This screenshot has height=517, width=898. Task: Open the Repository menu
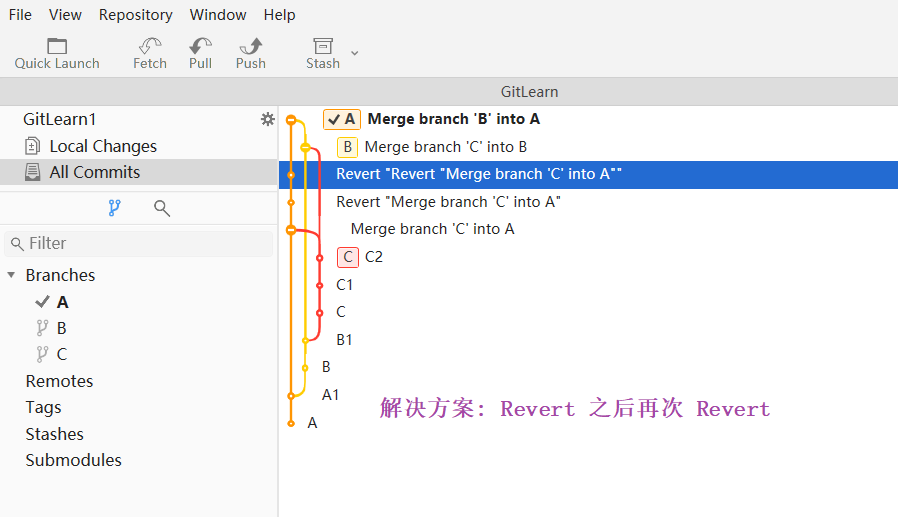coord(135,14)
